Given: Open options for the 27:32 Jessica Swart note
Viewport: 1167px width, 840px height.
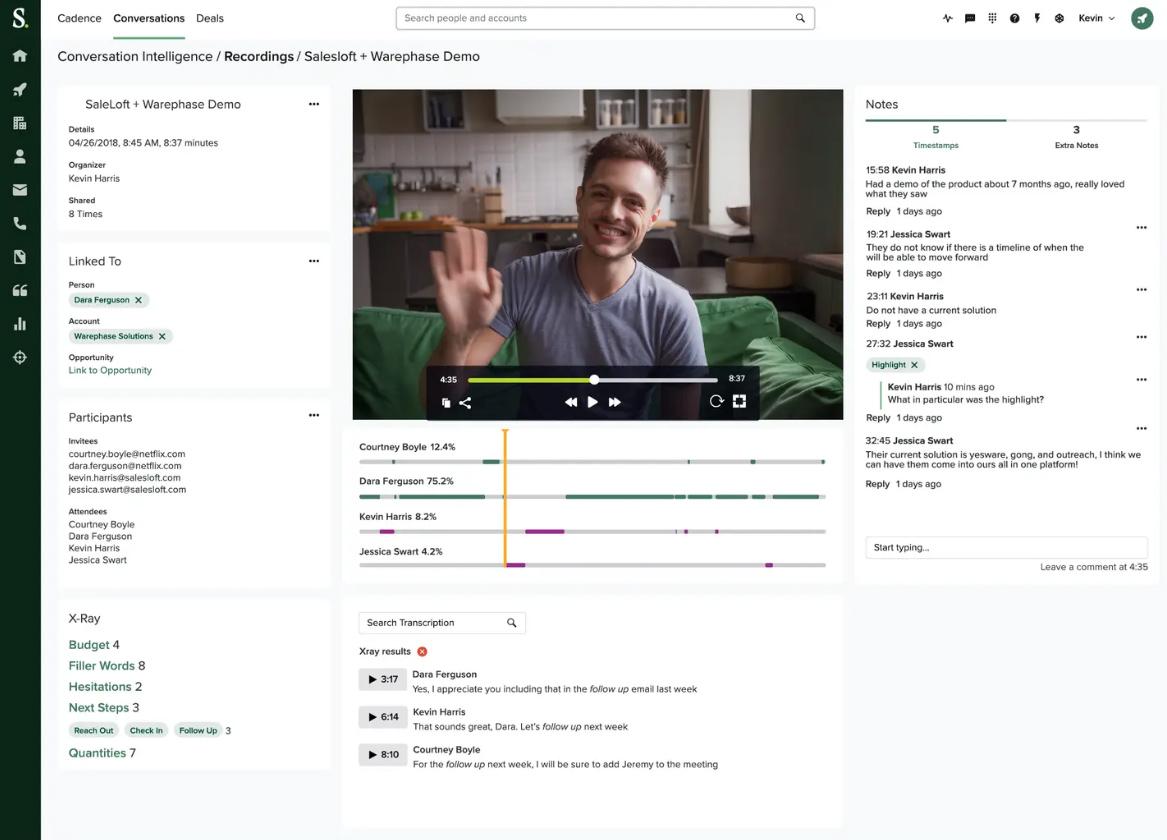Looking at the screenshot, I should click(x=1142, y=337).
